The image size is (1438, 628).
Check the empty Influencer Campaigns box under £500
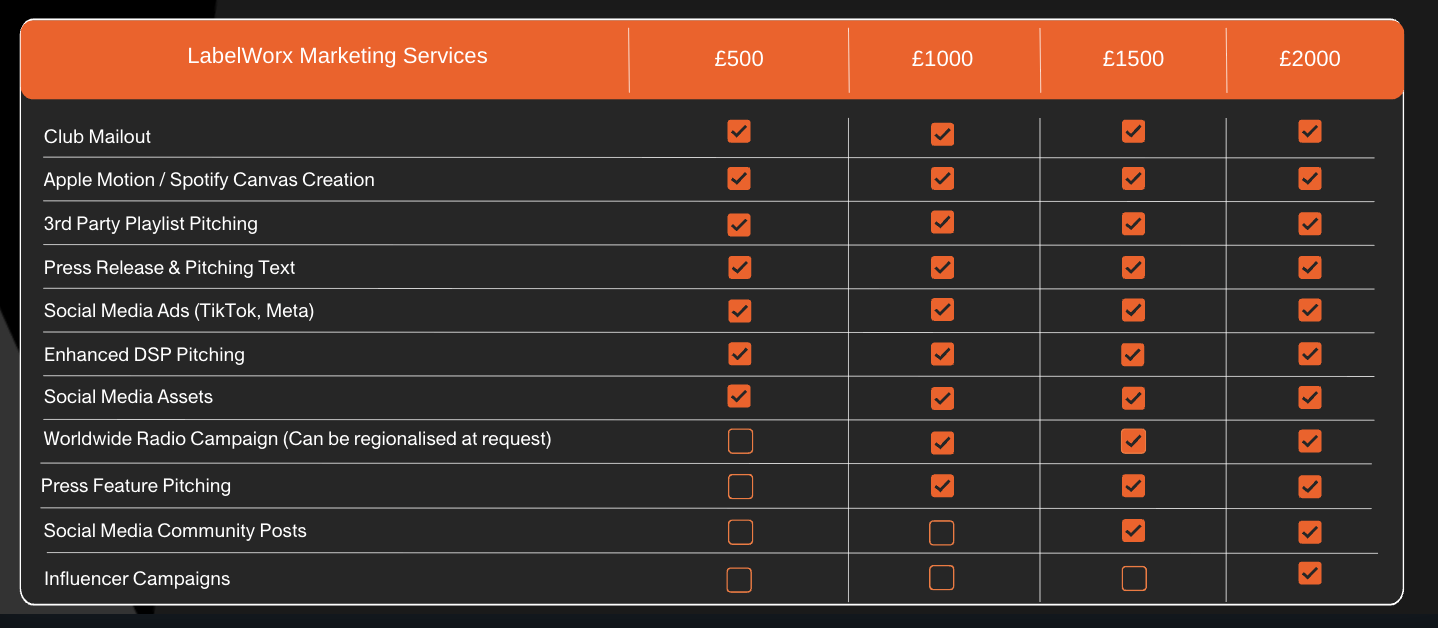pyautogui.click(x=739, y=580)
